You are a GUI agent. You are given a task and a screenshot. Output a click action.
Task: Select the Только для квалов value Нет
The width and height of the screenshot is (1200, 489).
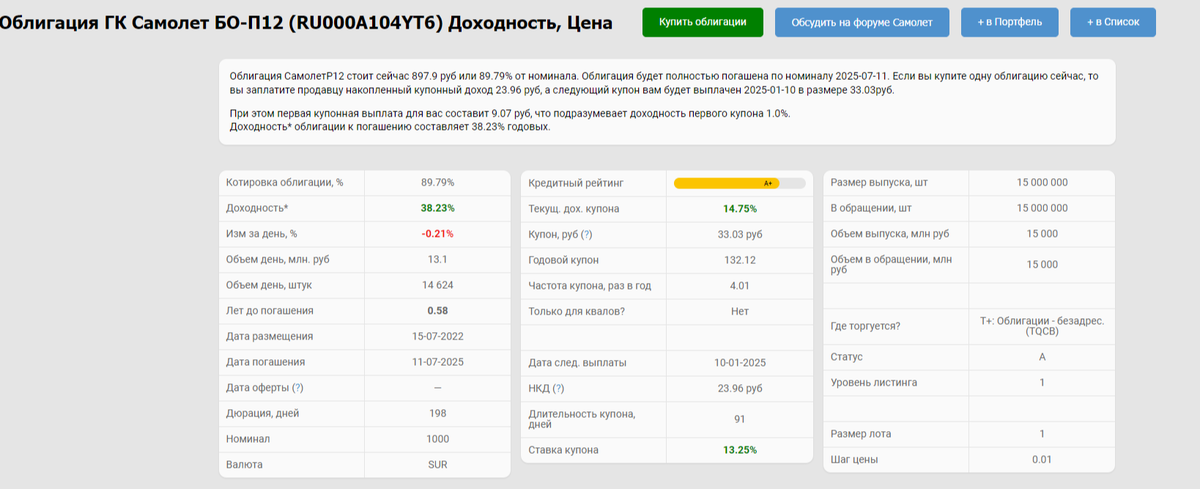(x=740, y=311)
